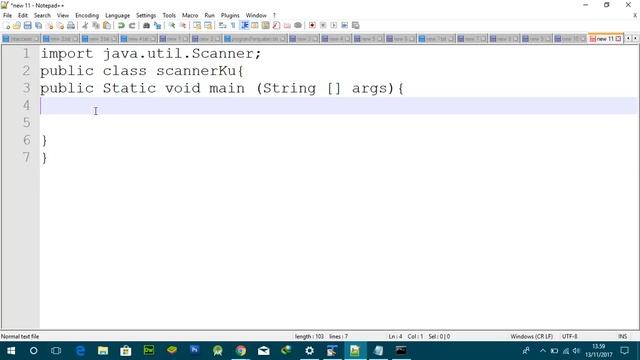This screenshot has width=640, height=360.
Task: Open the View menu
Action: point(63,16)
